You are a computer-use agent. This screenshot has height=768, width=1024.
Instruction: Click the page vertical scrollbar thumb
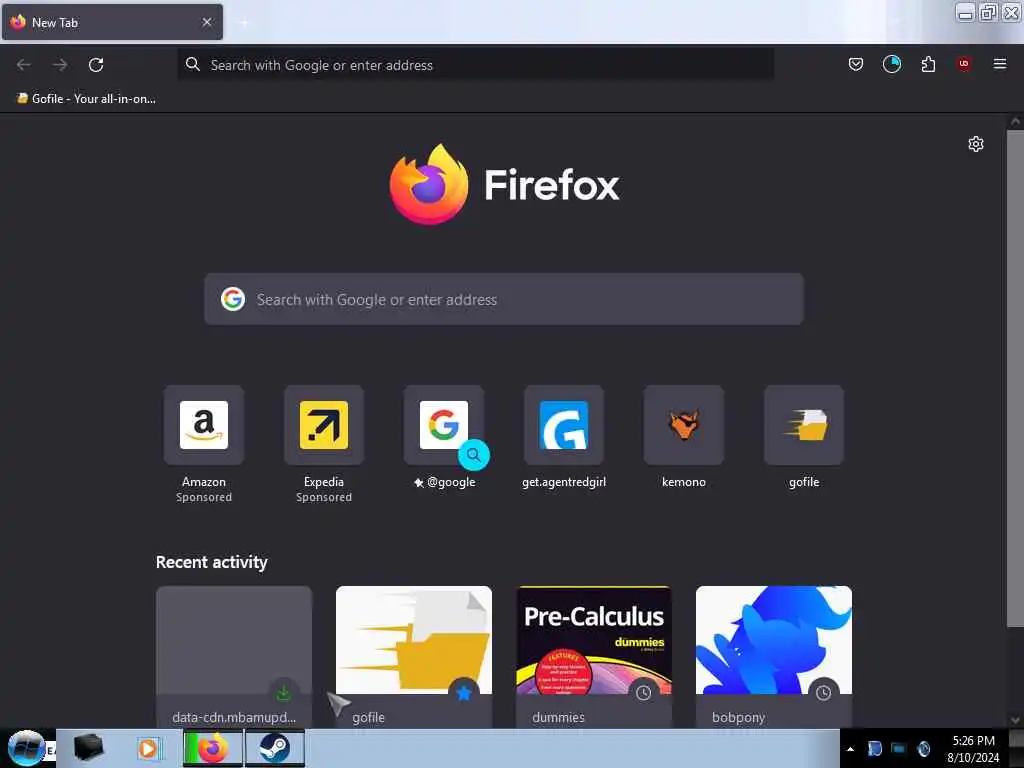1015,378
